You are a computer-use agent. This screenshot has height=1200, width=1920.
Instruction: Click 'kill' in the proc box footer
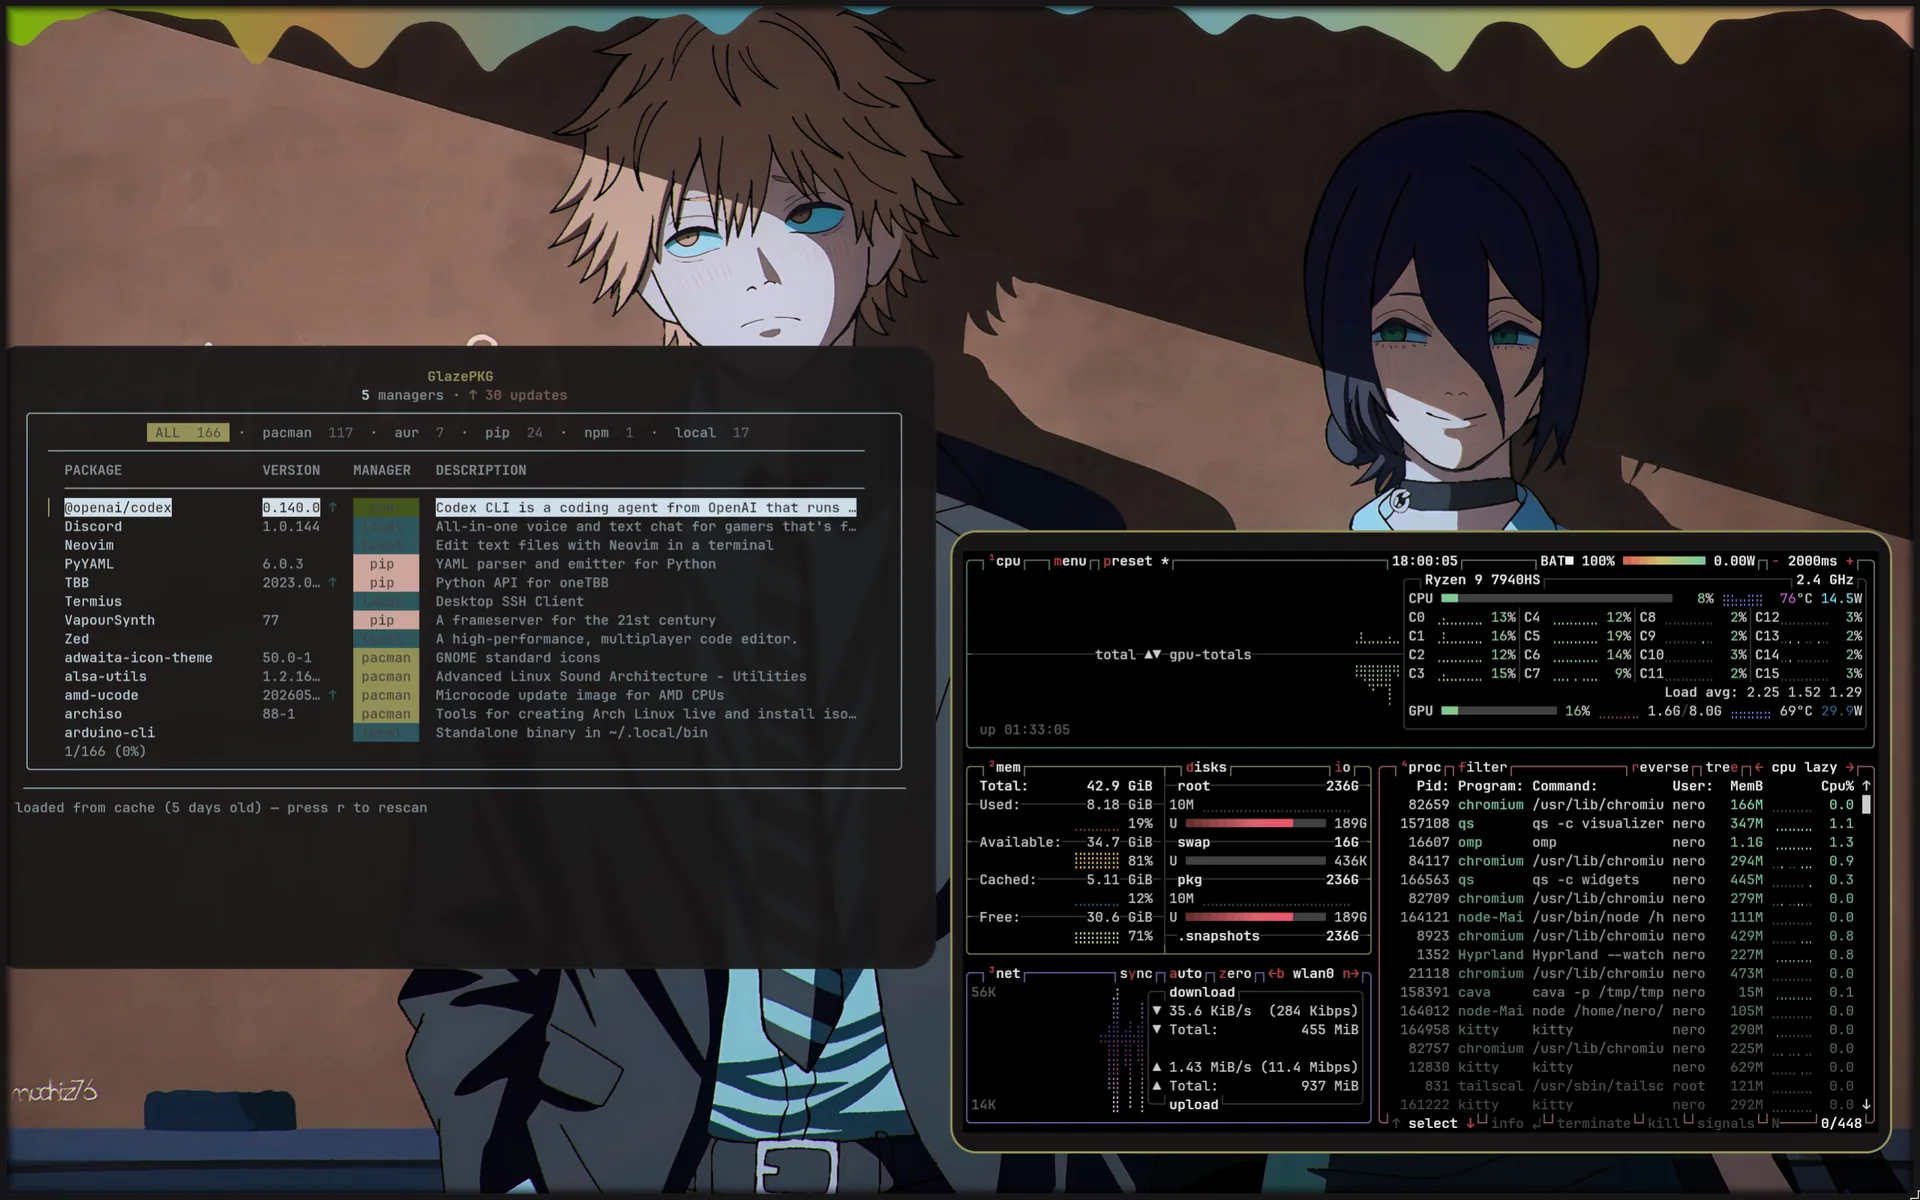click(x=1664, y=1123)
